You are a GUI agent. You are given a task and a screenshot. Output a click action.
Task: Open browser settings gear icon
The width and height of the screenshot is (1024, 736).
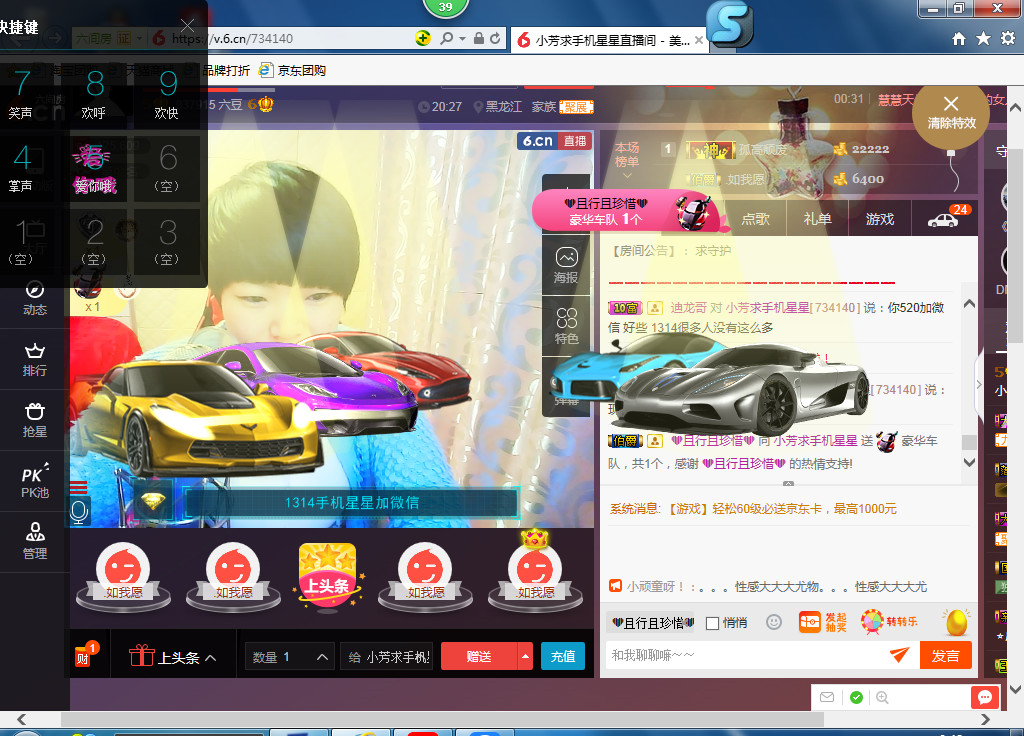[x=1008, y=39]
